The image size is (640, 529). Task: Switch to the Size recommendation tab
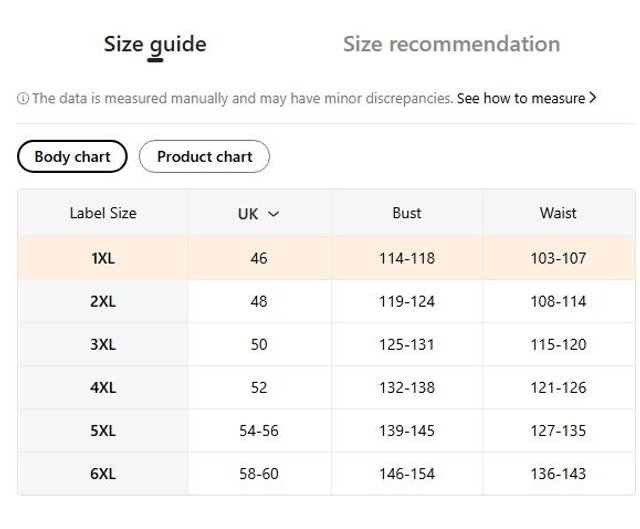(x=451, y=44)
